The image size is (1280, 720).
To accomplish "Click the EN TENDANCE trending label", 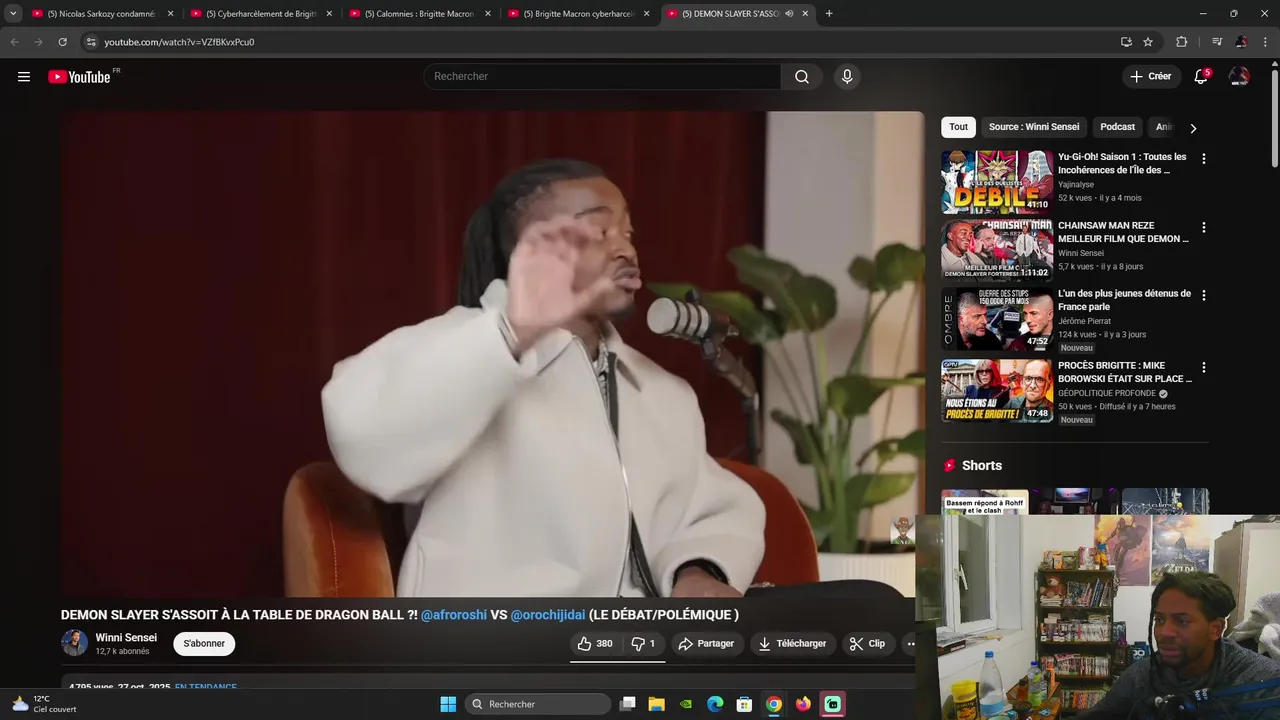I will (206, 687).
